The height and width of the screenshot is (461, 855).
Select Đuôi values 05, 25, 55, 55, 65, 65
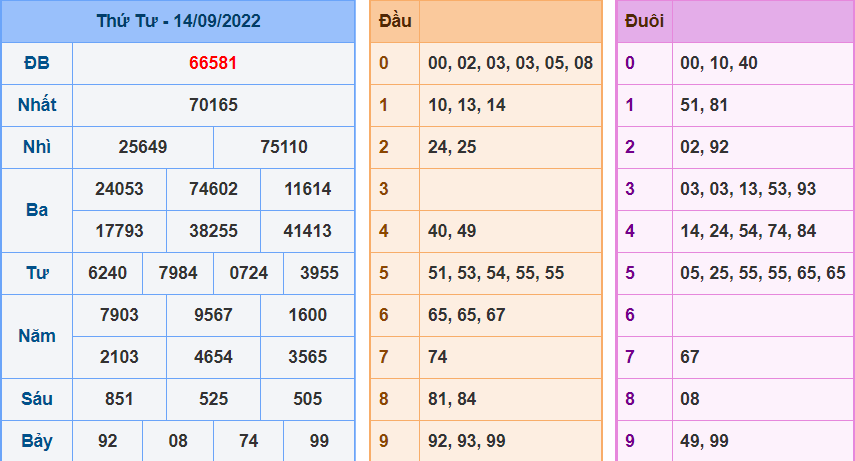[x=763, y=273]
